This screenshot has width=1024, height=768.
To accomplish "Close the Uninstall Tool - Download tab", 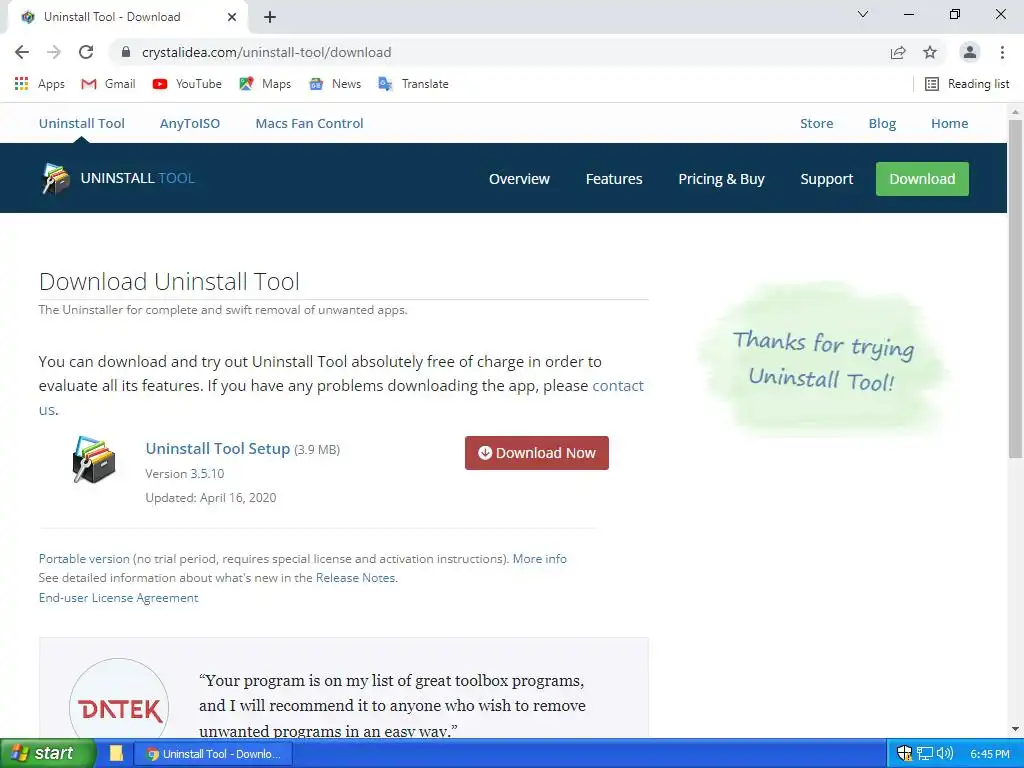I will (232, 17).
